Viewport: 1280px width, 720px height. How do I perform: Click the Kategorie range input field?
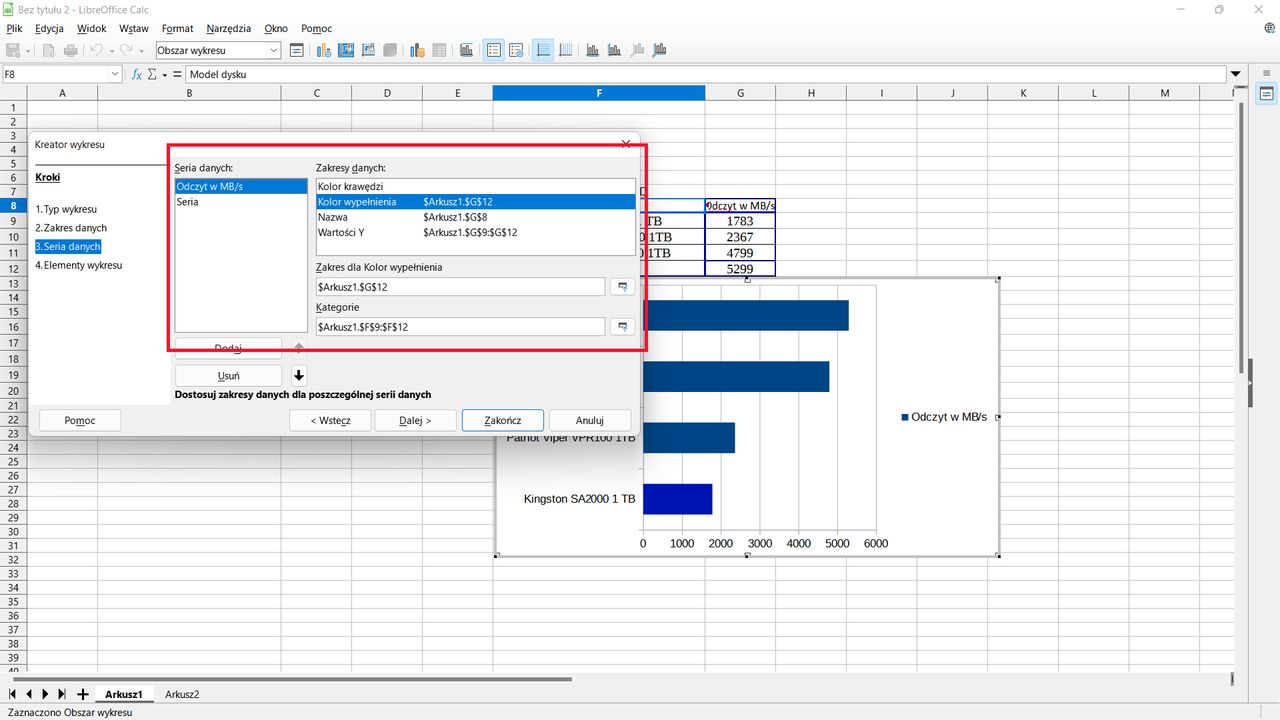(x=461, y=327)
